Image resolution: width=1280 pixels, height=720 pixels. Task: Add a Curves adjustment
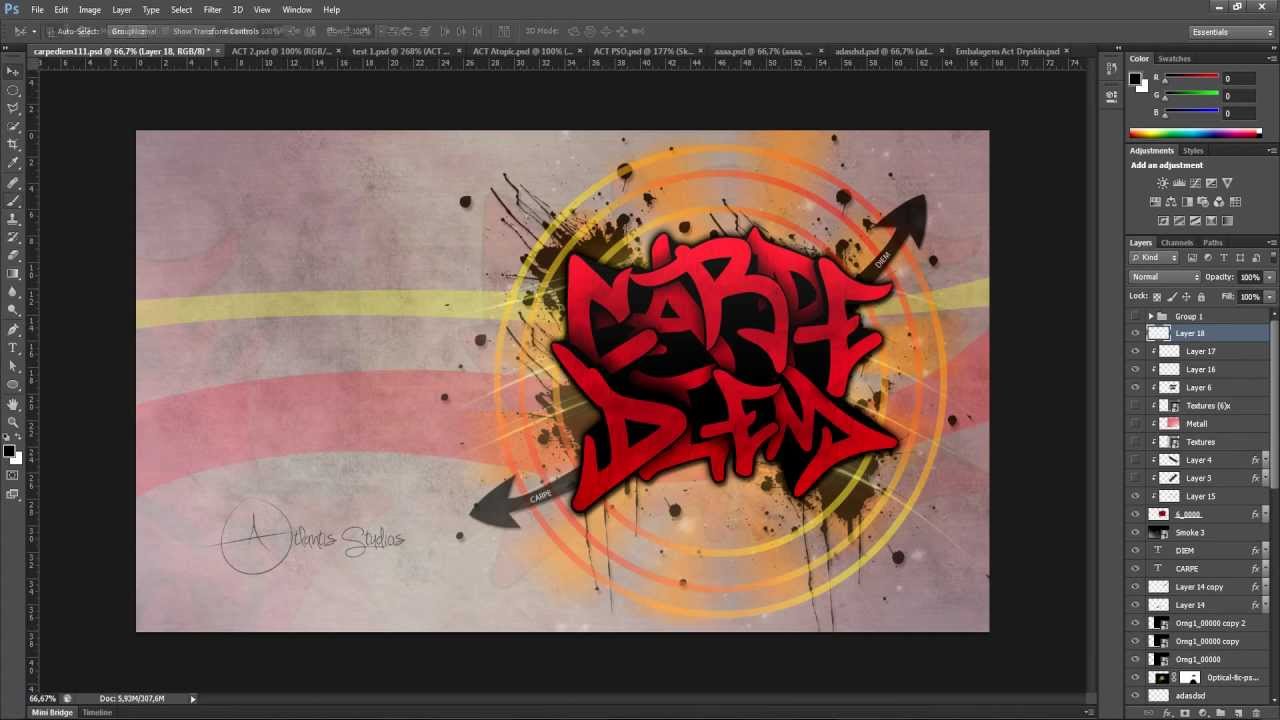1195,183
